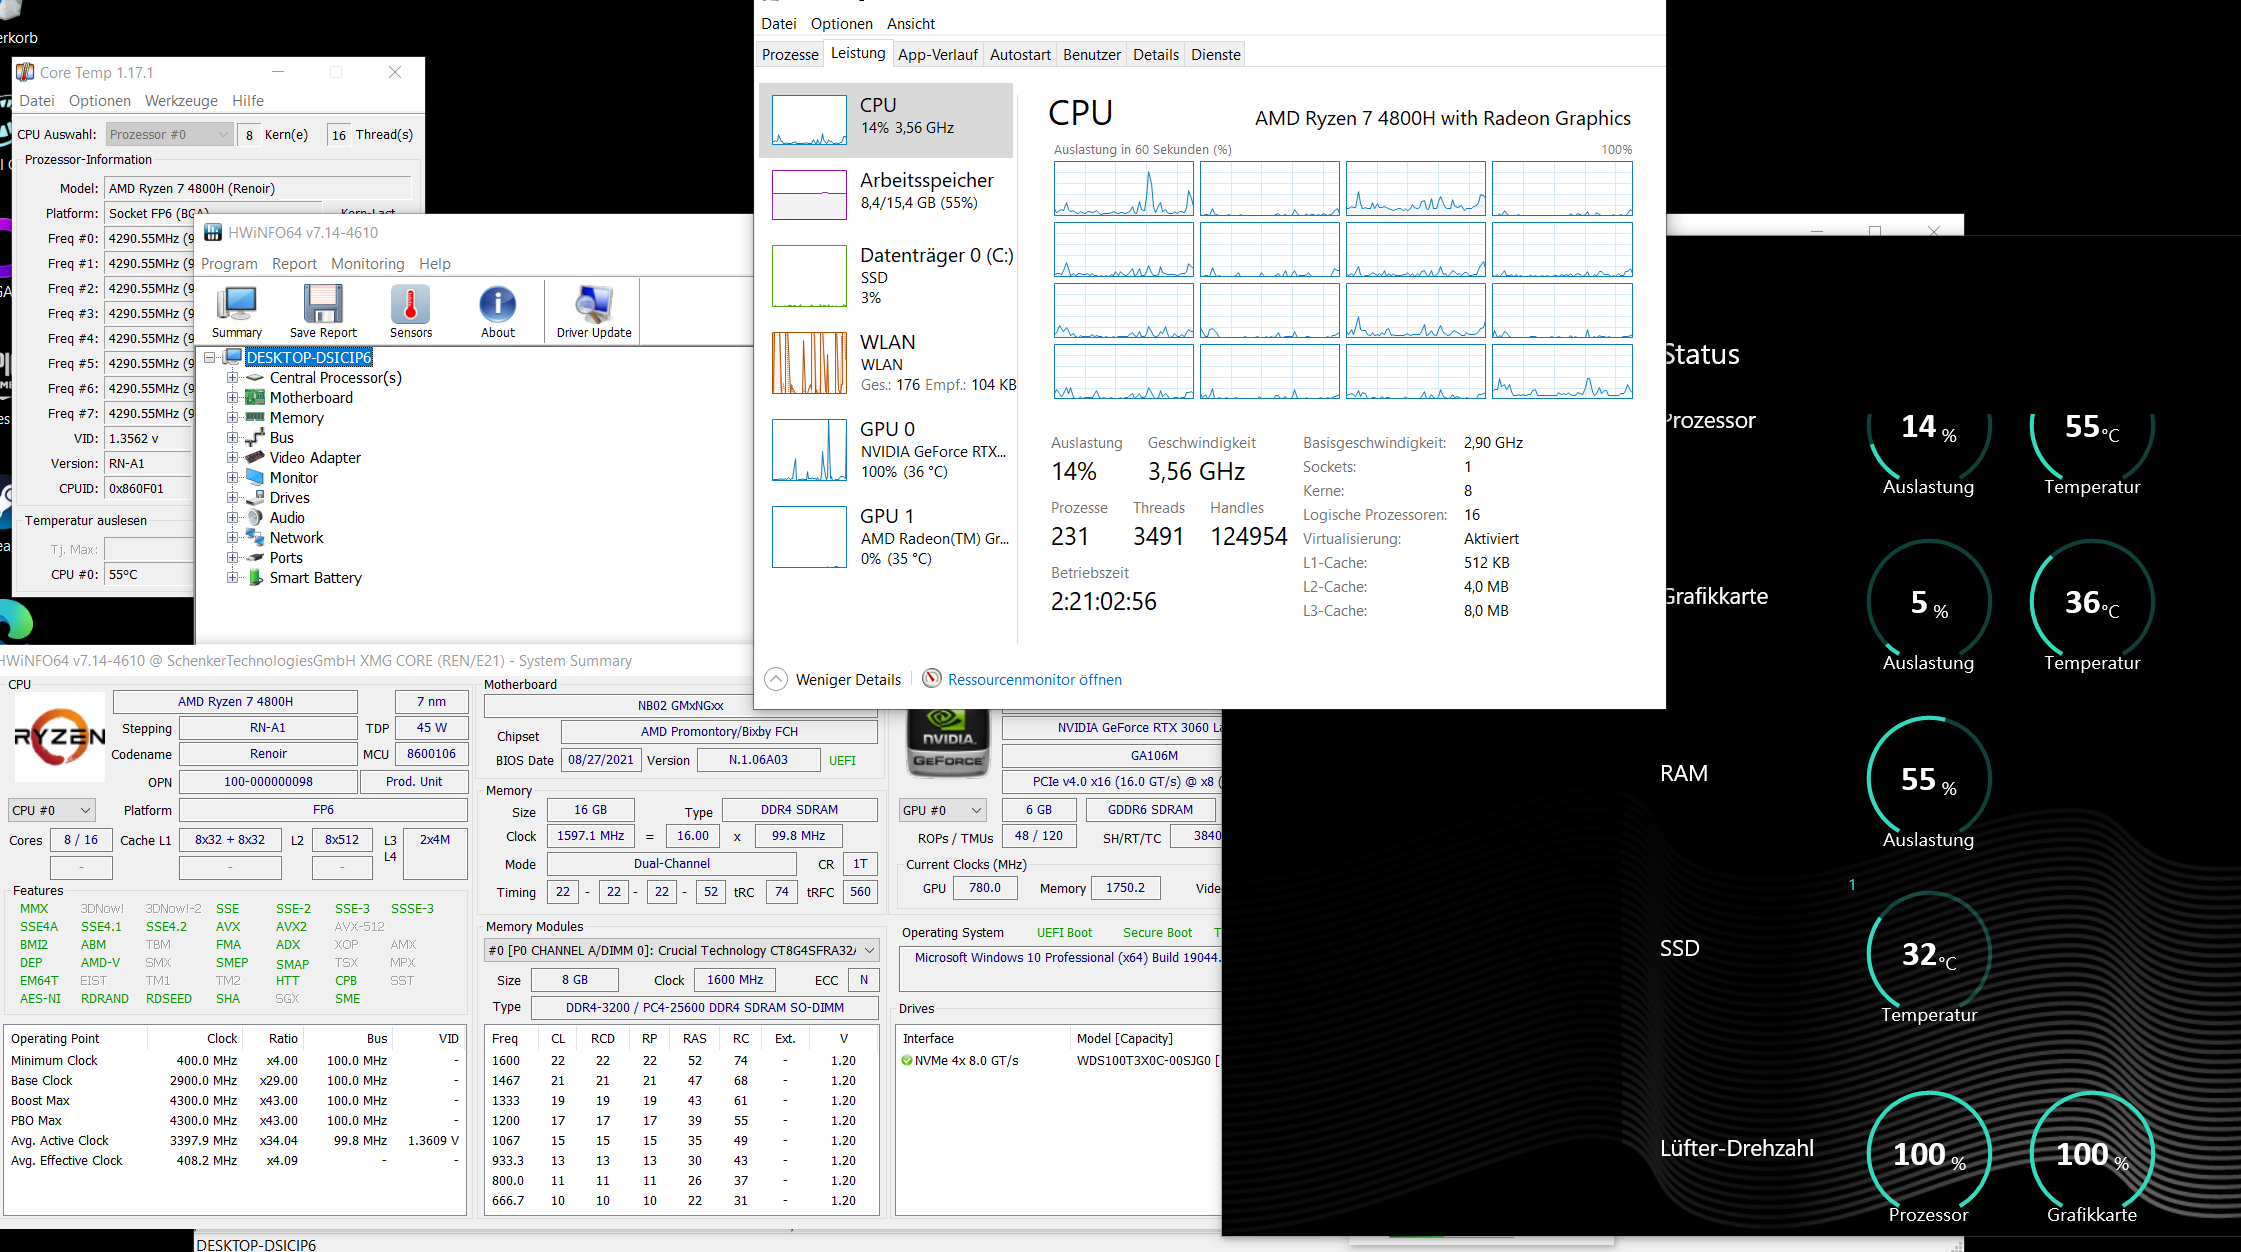Open the Monitoring menu in HWiNFO64
This screenshot has height=1252, width=2241.
[x=367, y=264]
